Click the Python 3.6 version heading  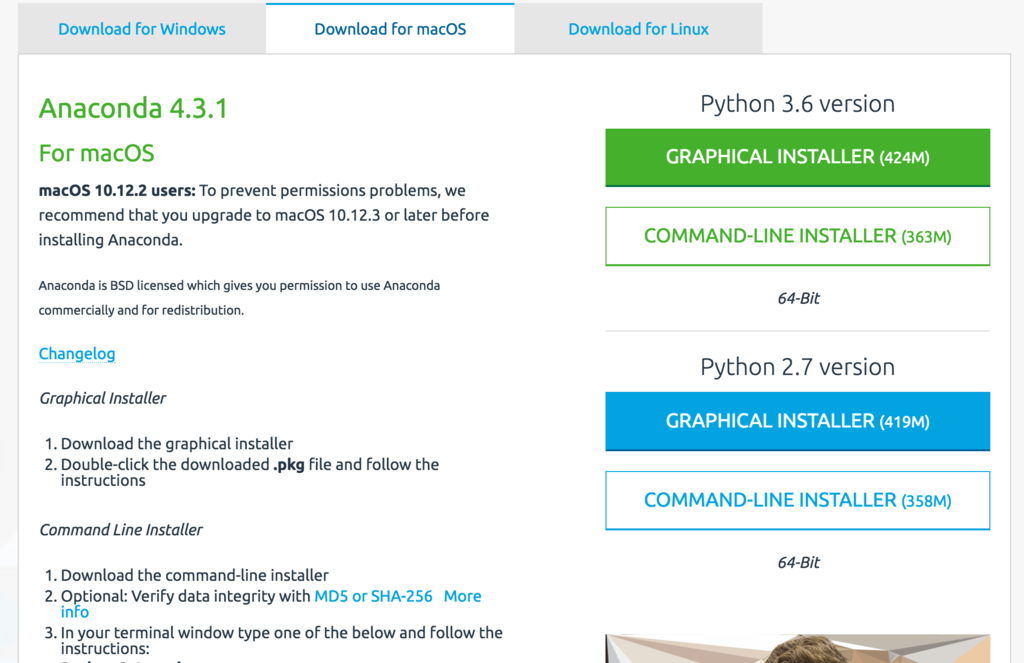click(797, 104)
